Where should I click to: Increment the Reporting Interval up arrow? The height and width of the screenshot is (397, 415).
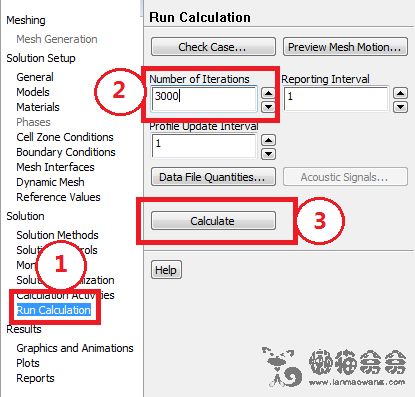pyautogui.click(x=400, y=93)
